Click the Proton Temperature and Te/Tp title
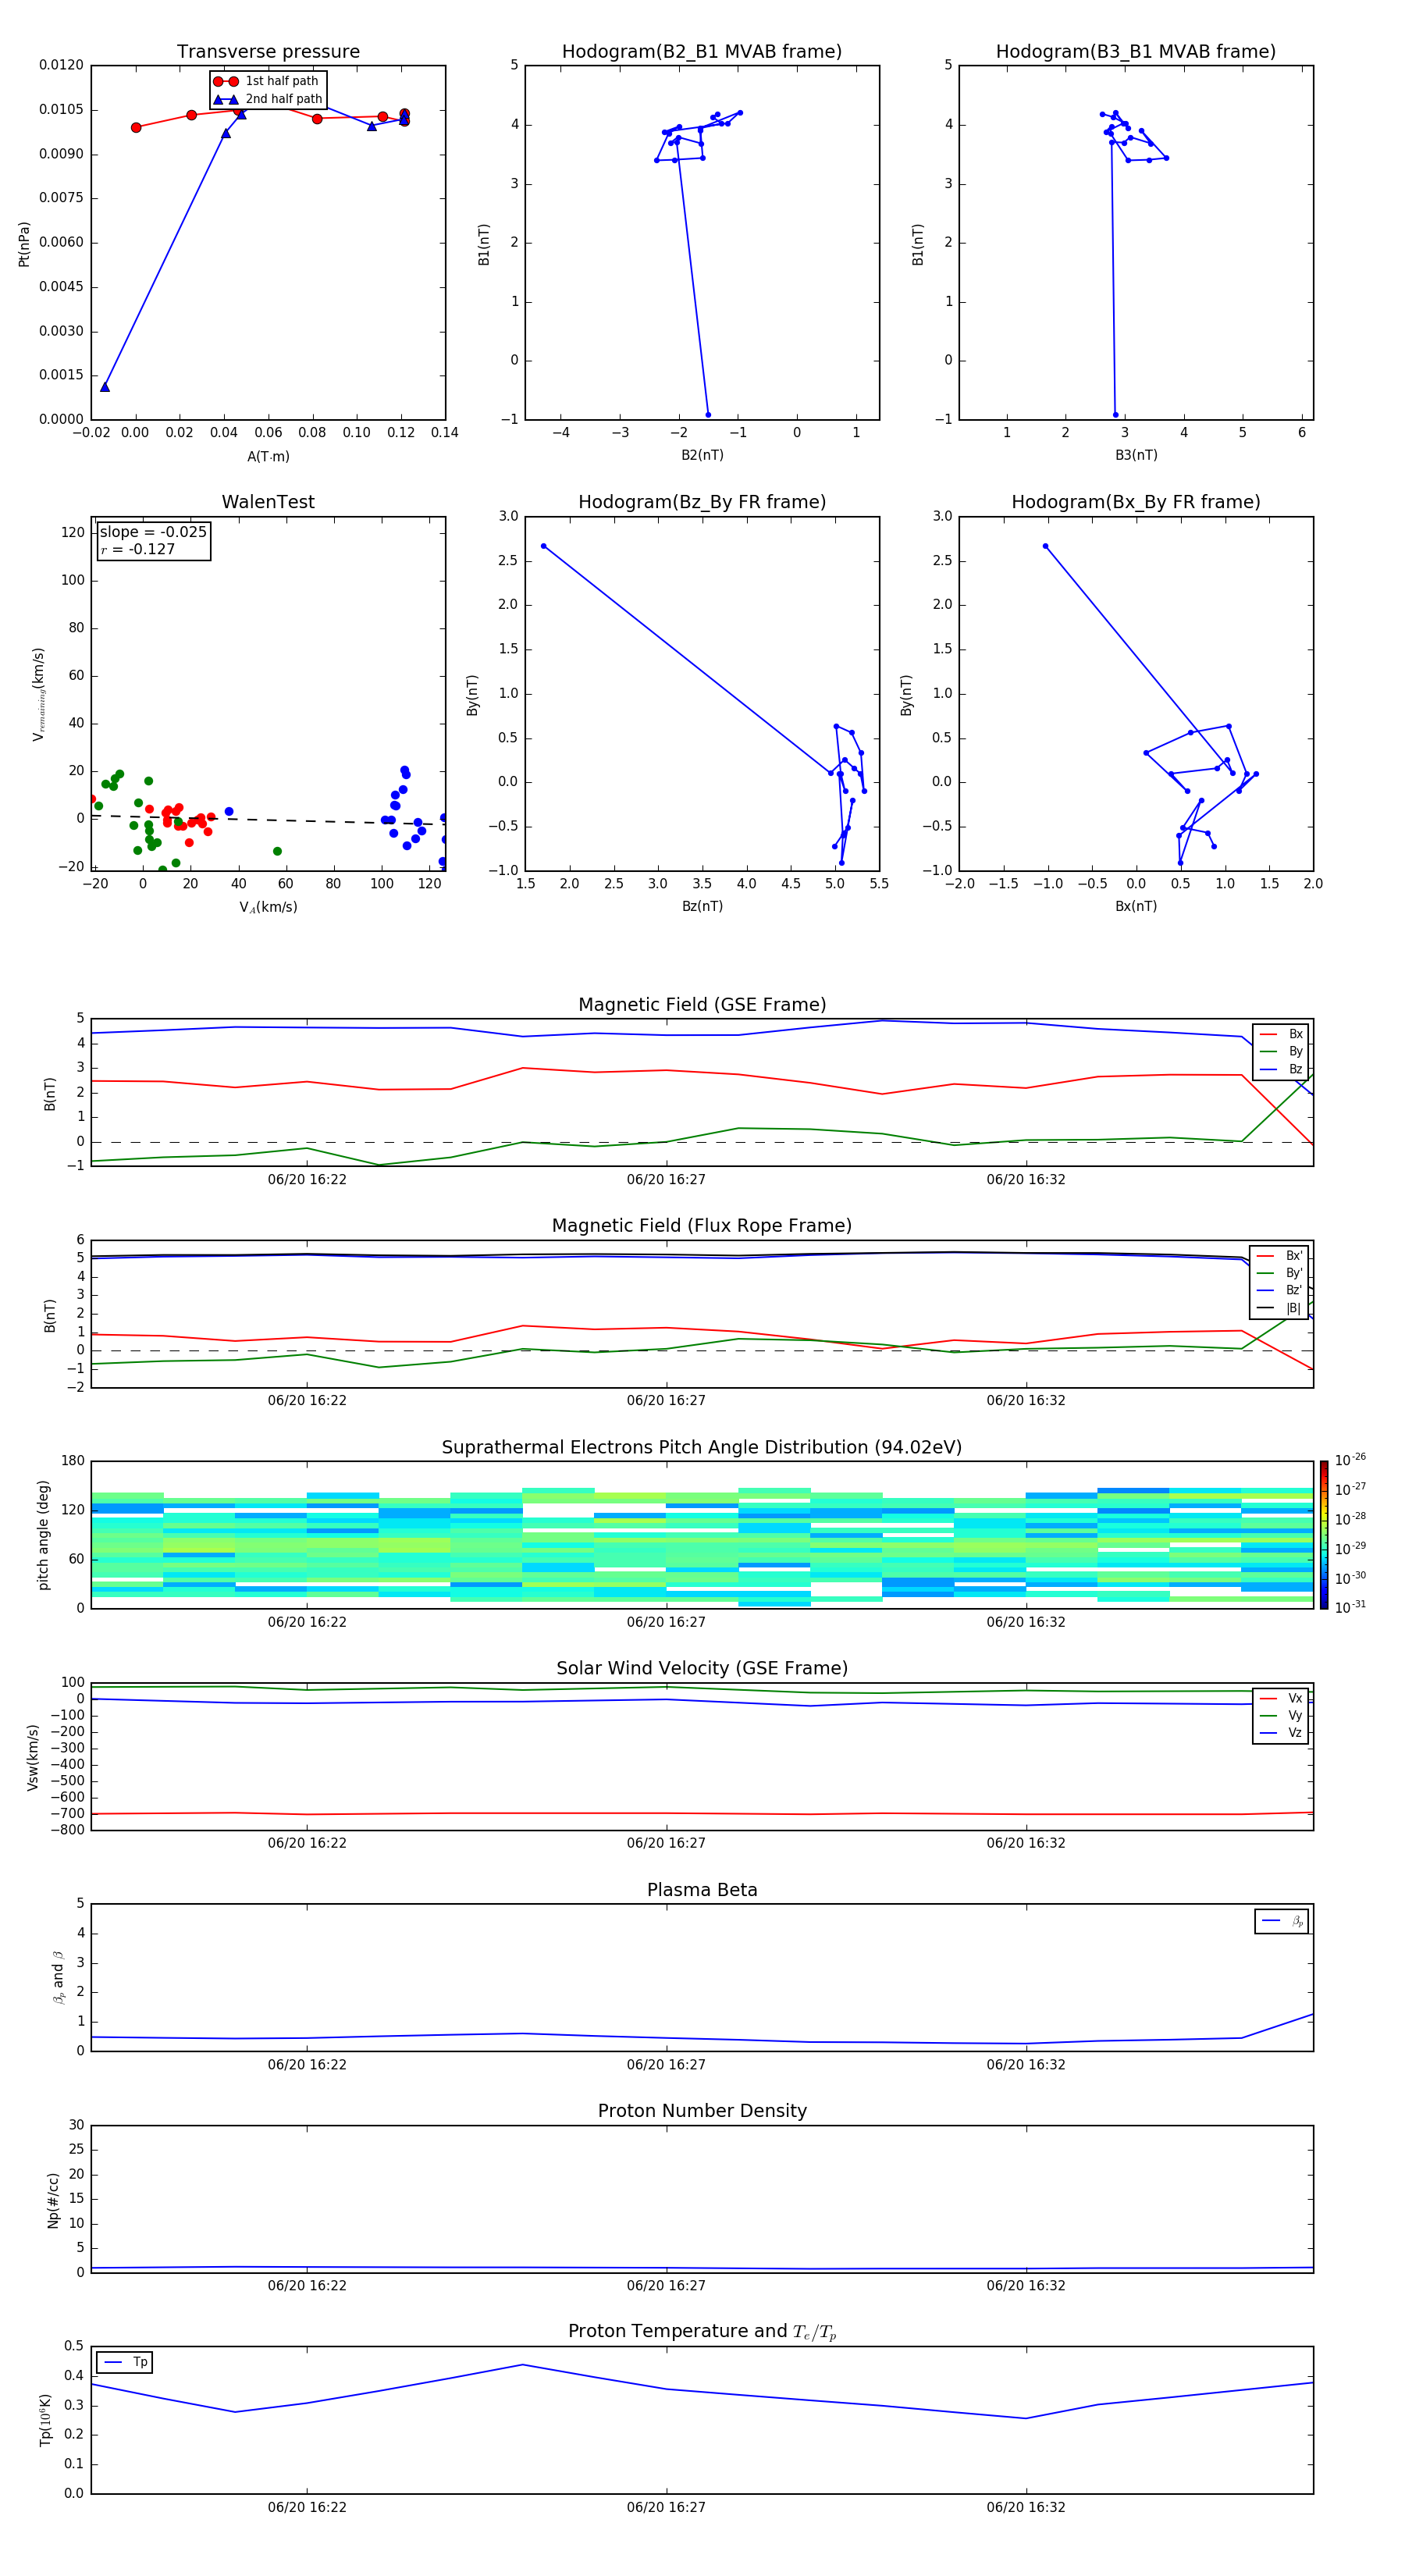The height and width of the screenshot is (2576, 1405). (x=702, y=2332)
